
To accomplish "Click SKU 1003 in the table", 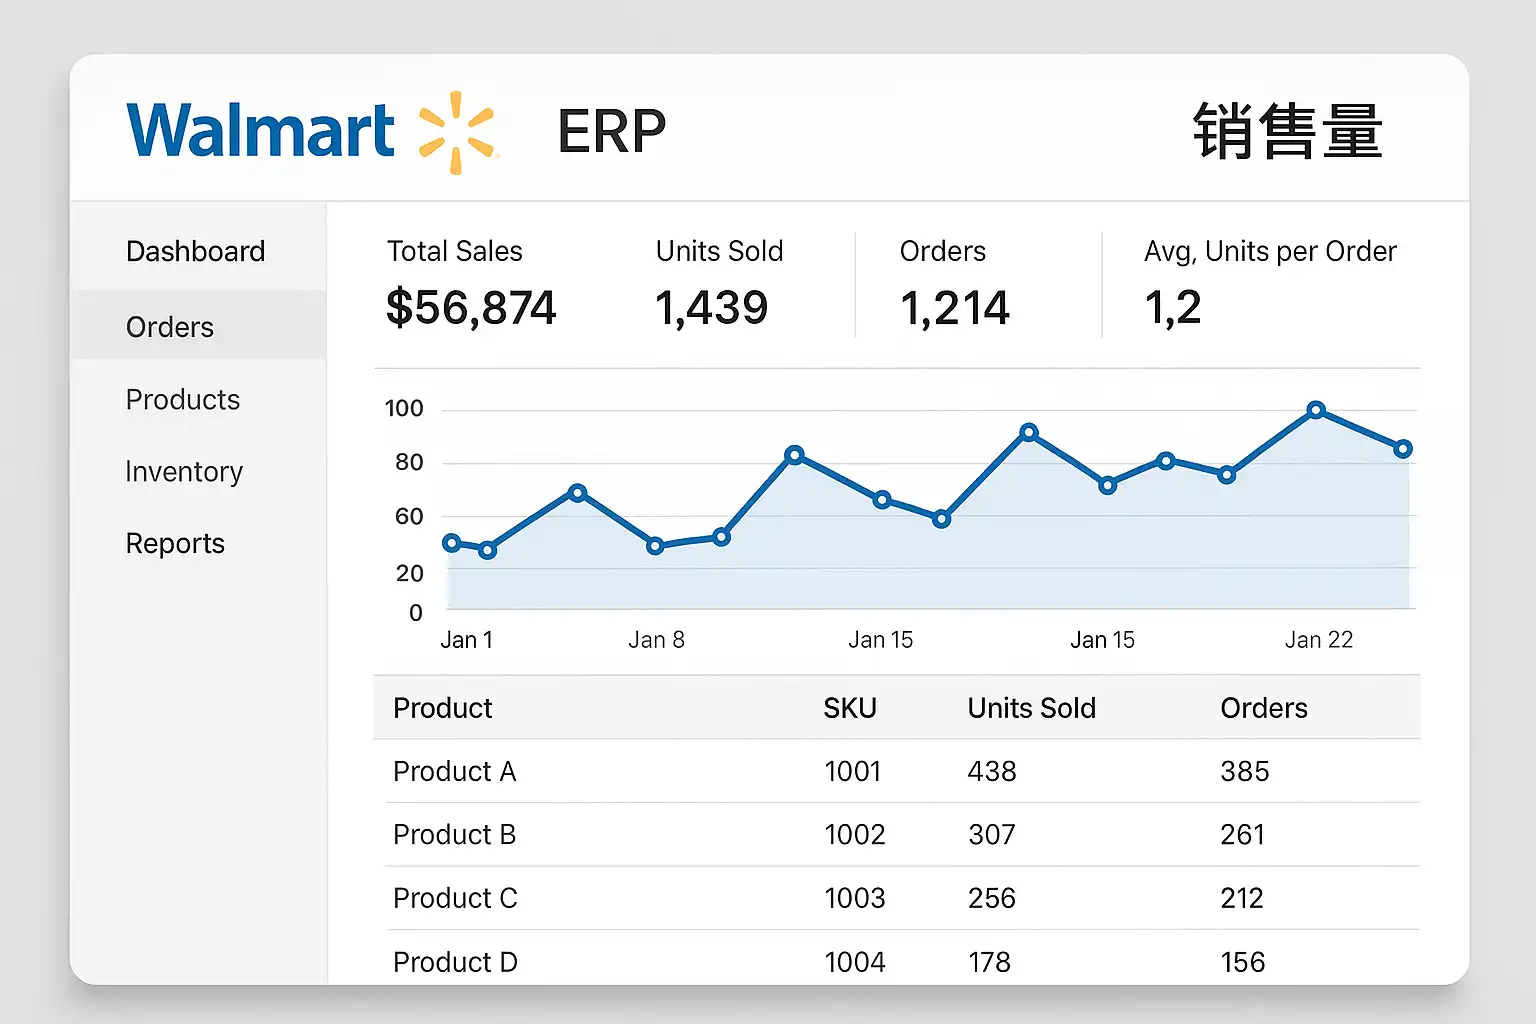I will pyautogui.click(x=855, y=898).
